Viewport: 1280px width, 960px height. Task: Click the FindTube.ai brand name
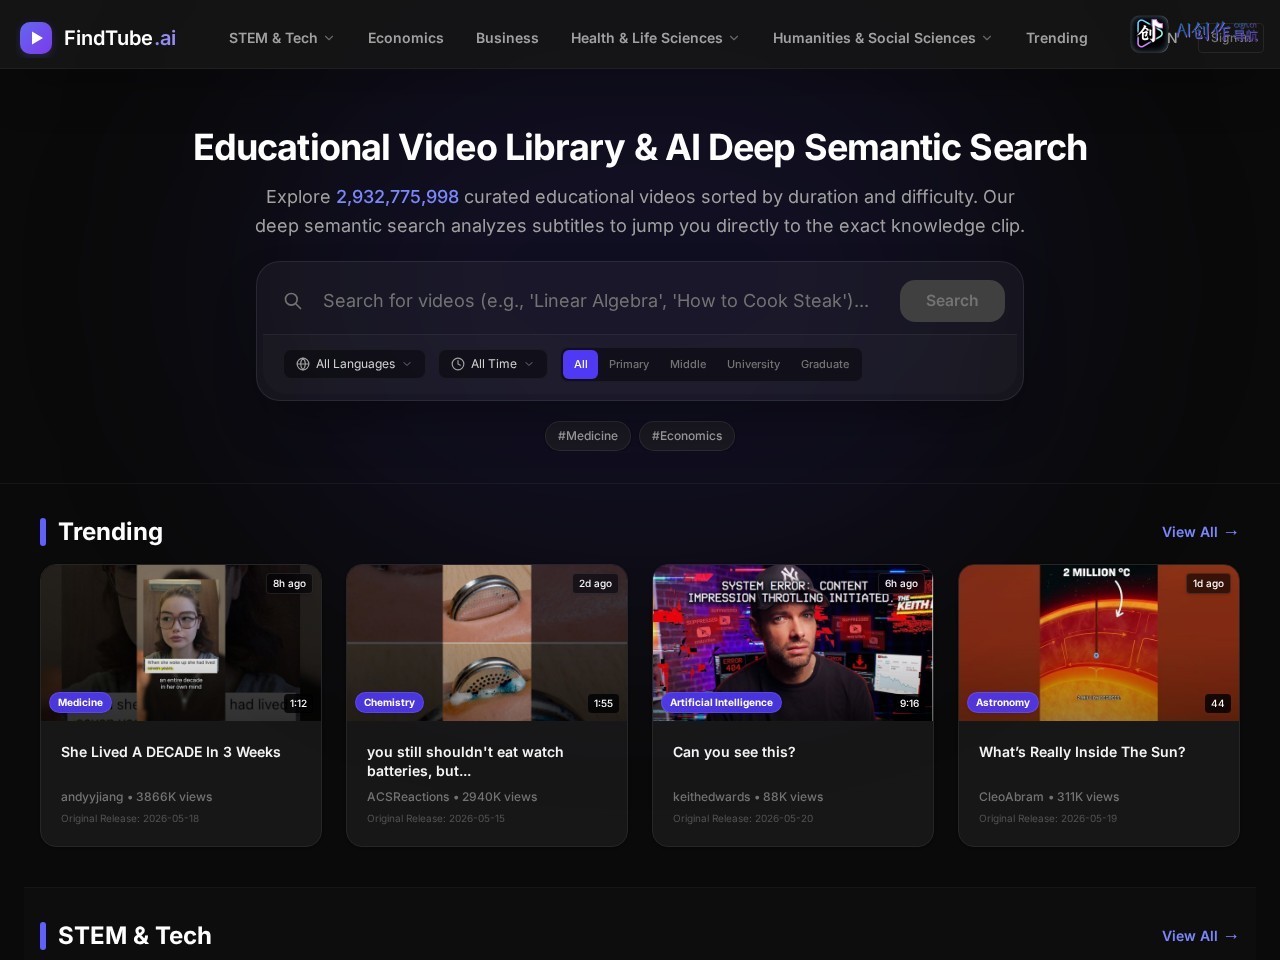coord(120,38)
